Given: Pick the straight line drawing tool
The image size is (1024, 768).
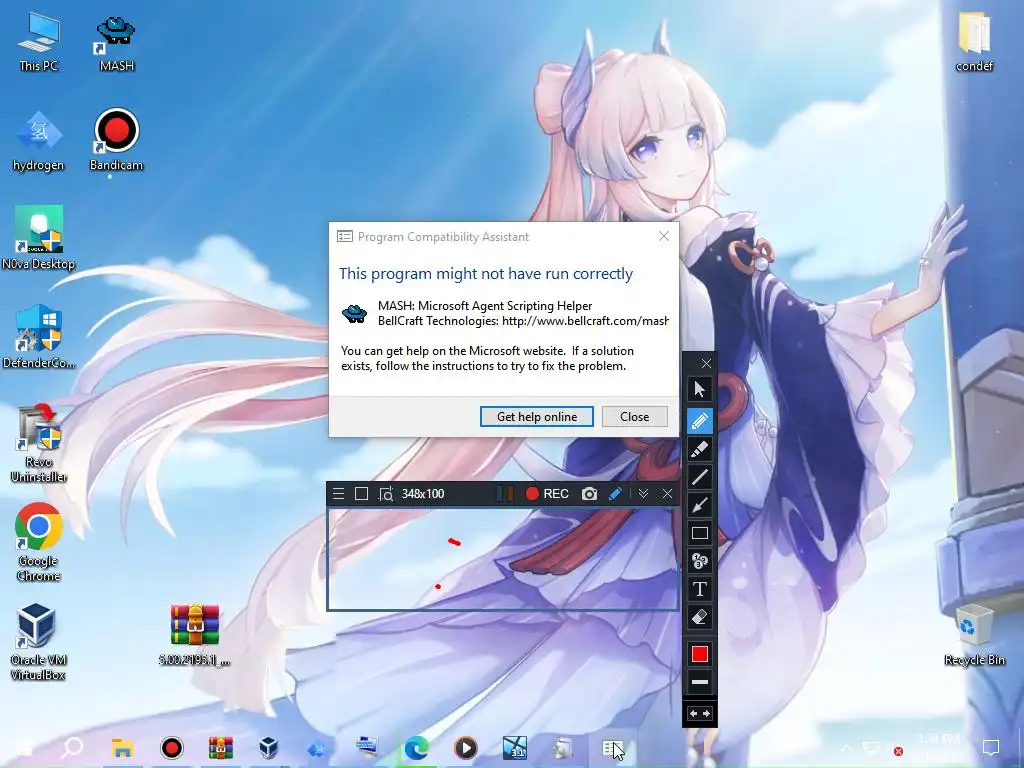Looking at the screenshot, I should 699,477.
